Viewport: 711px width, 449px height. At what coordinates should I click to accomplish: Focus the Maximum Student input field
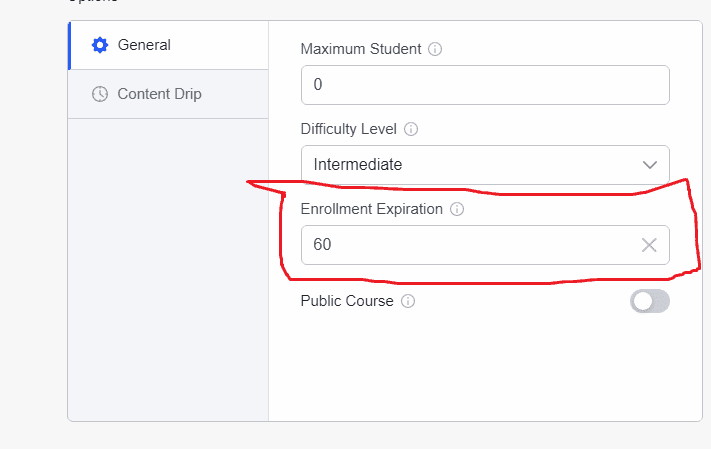point(485,85)
